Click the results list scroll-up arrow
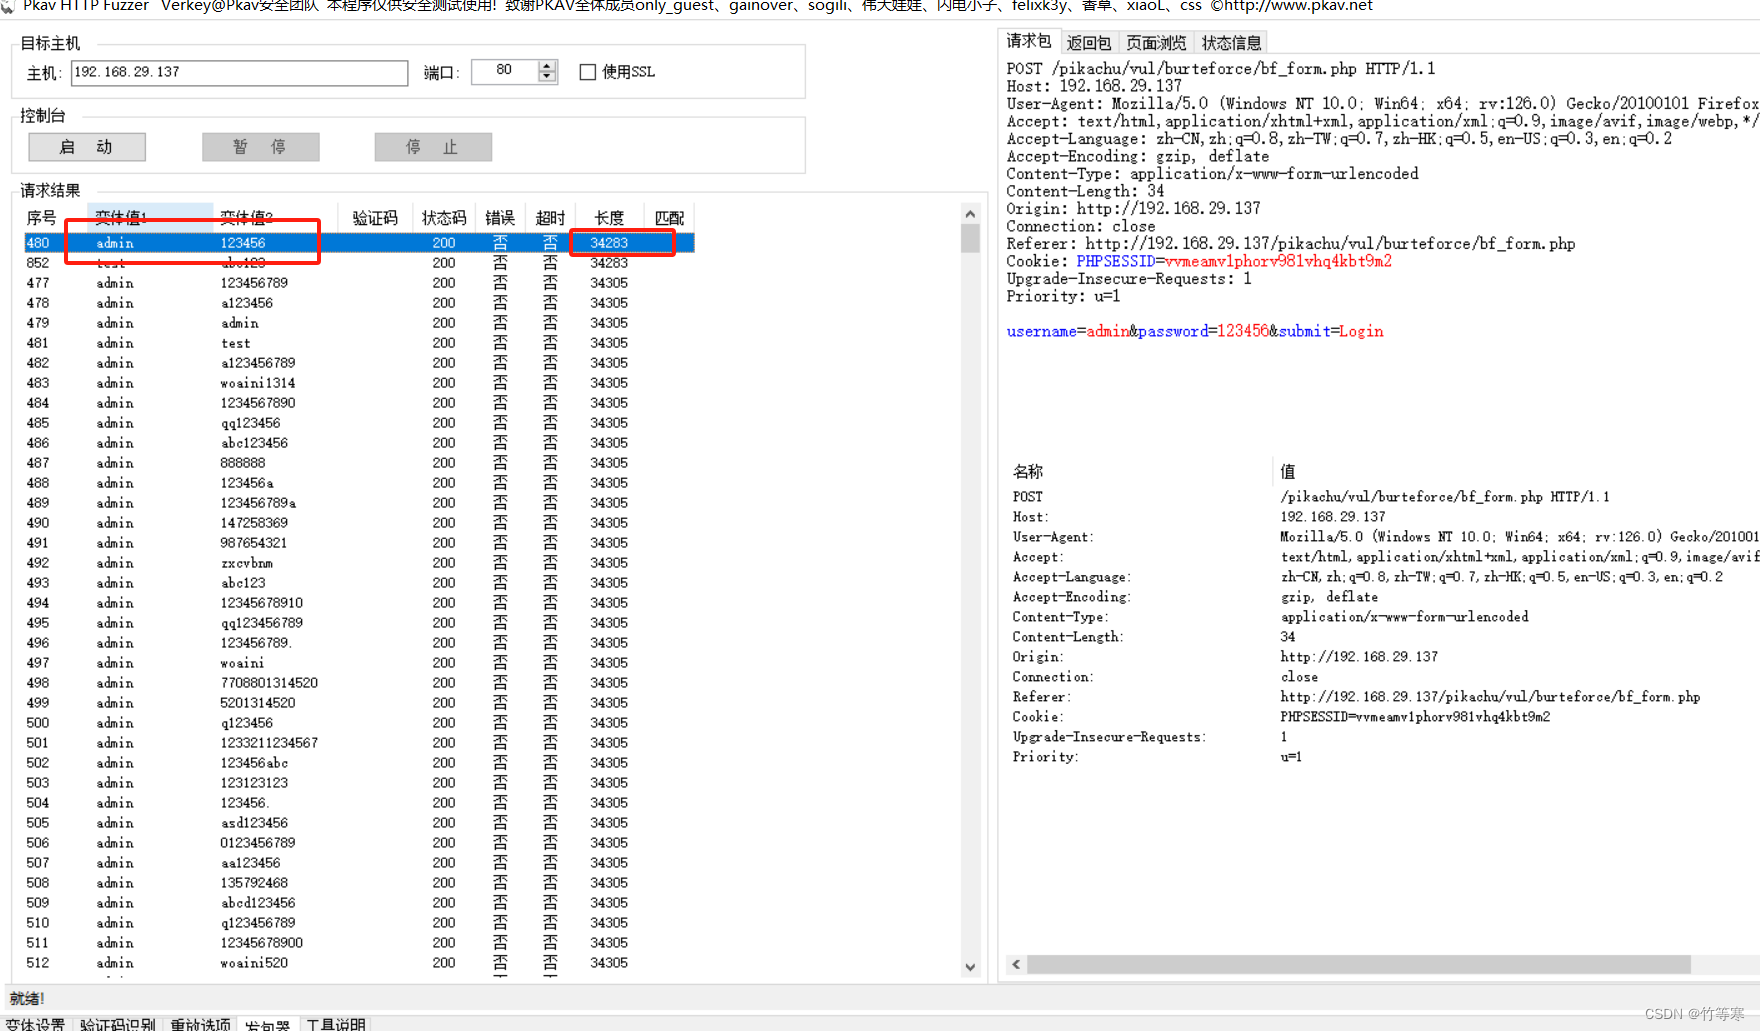 point(970,214)
